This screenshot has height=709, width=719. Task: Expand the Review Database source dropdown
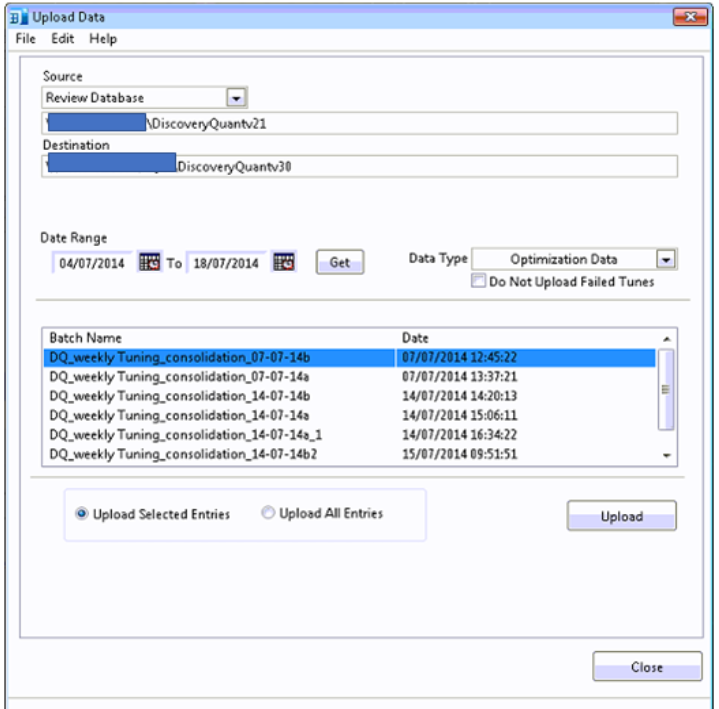(236, 98)
